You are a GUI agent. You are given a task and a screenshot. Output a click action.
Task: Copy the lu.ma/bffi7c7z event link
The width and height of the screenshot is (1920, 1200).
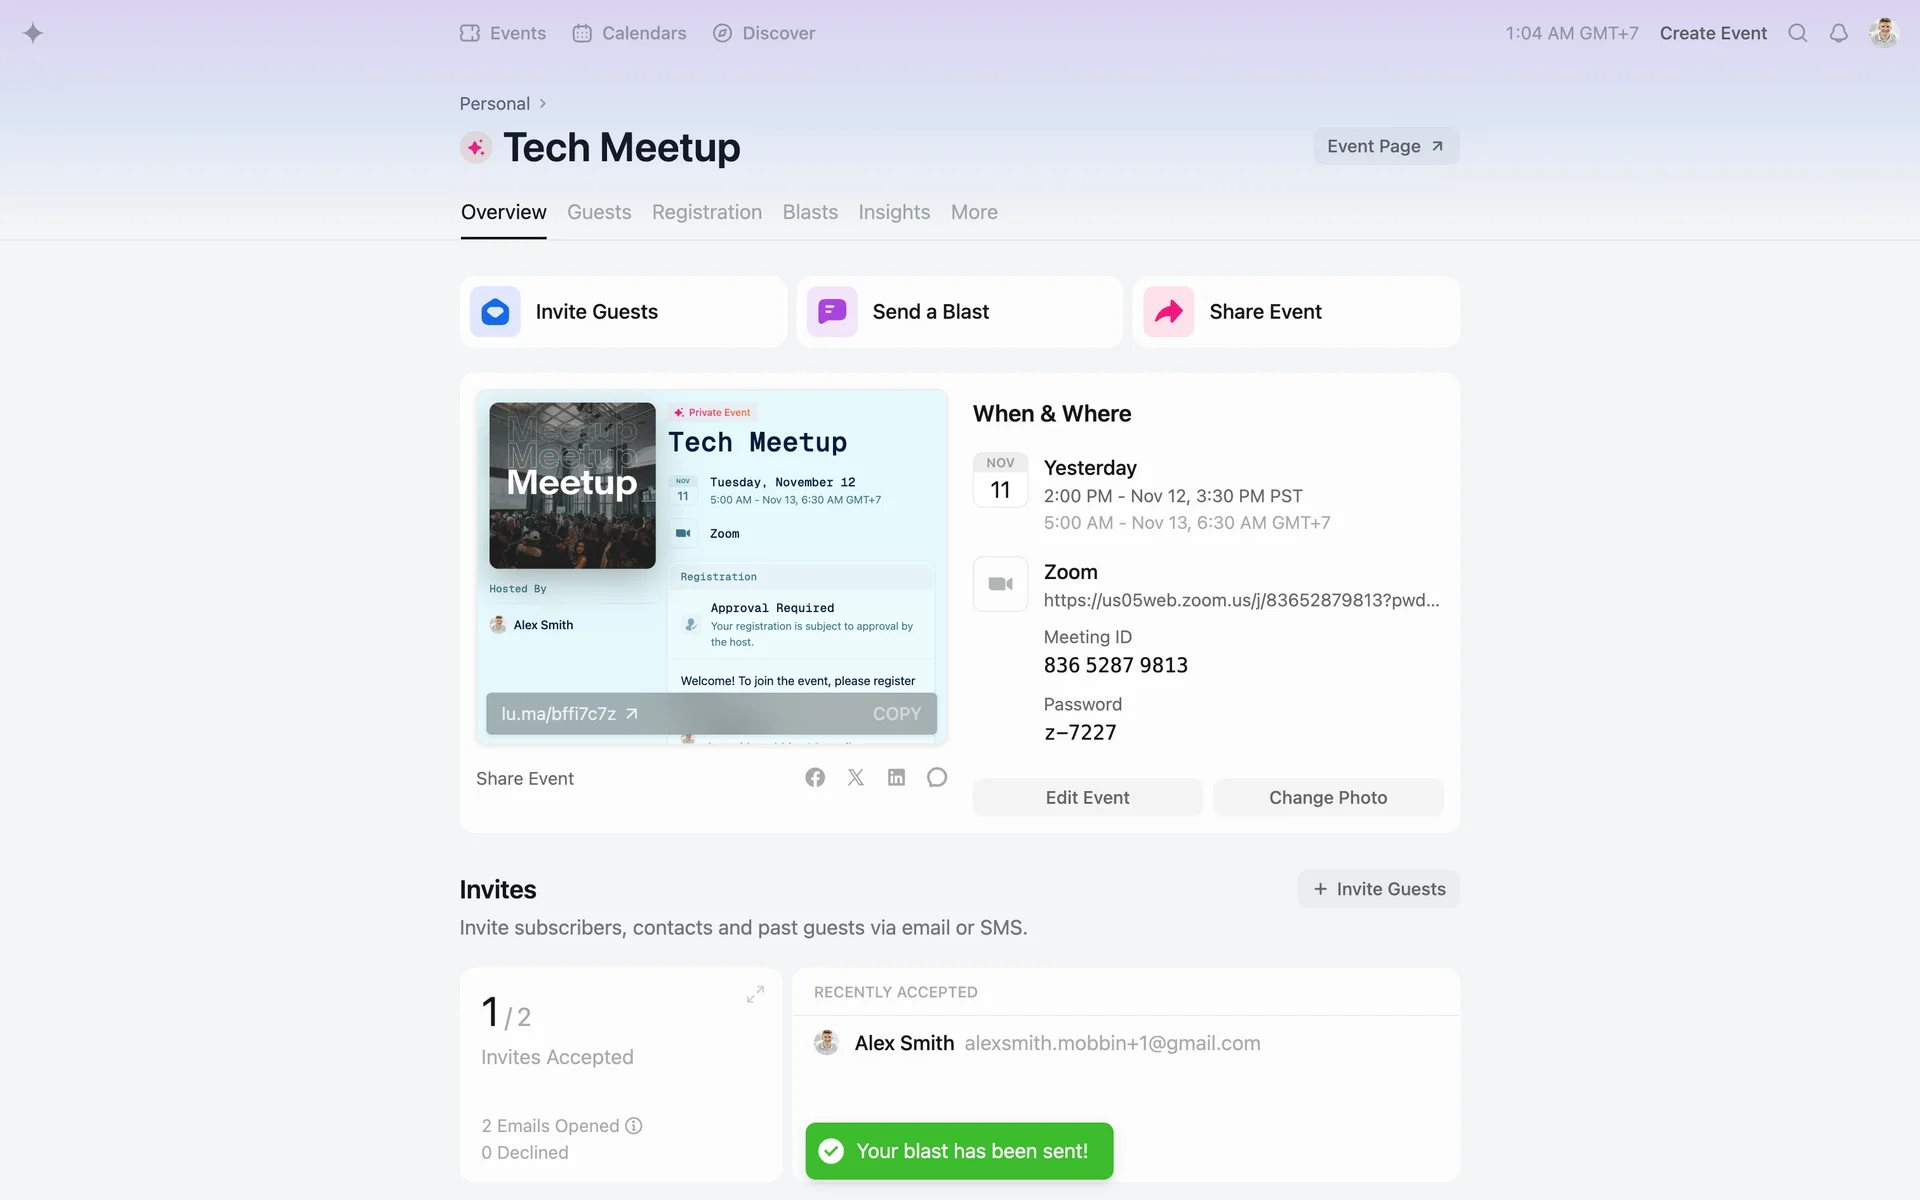[x=896, y=714]
